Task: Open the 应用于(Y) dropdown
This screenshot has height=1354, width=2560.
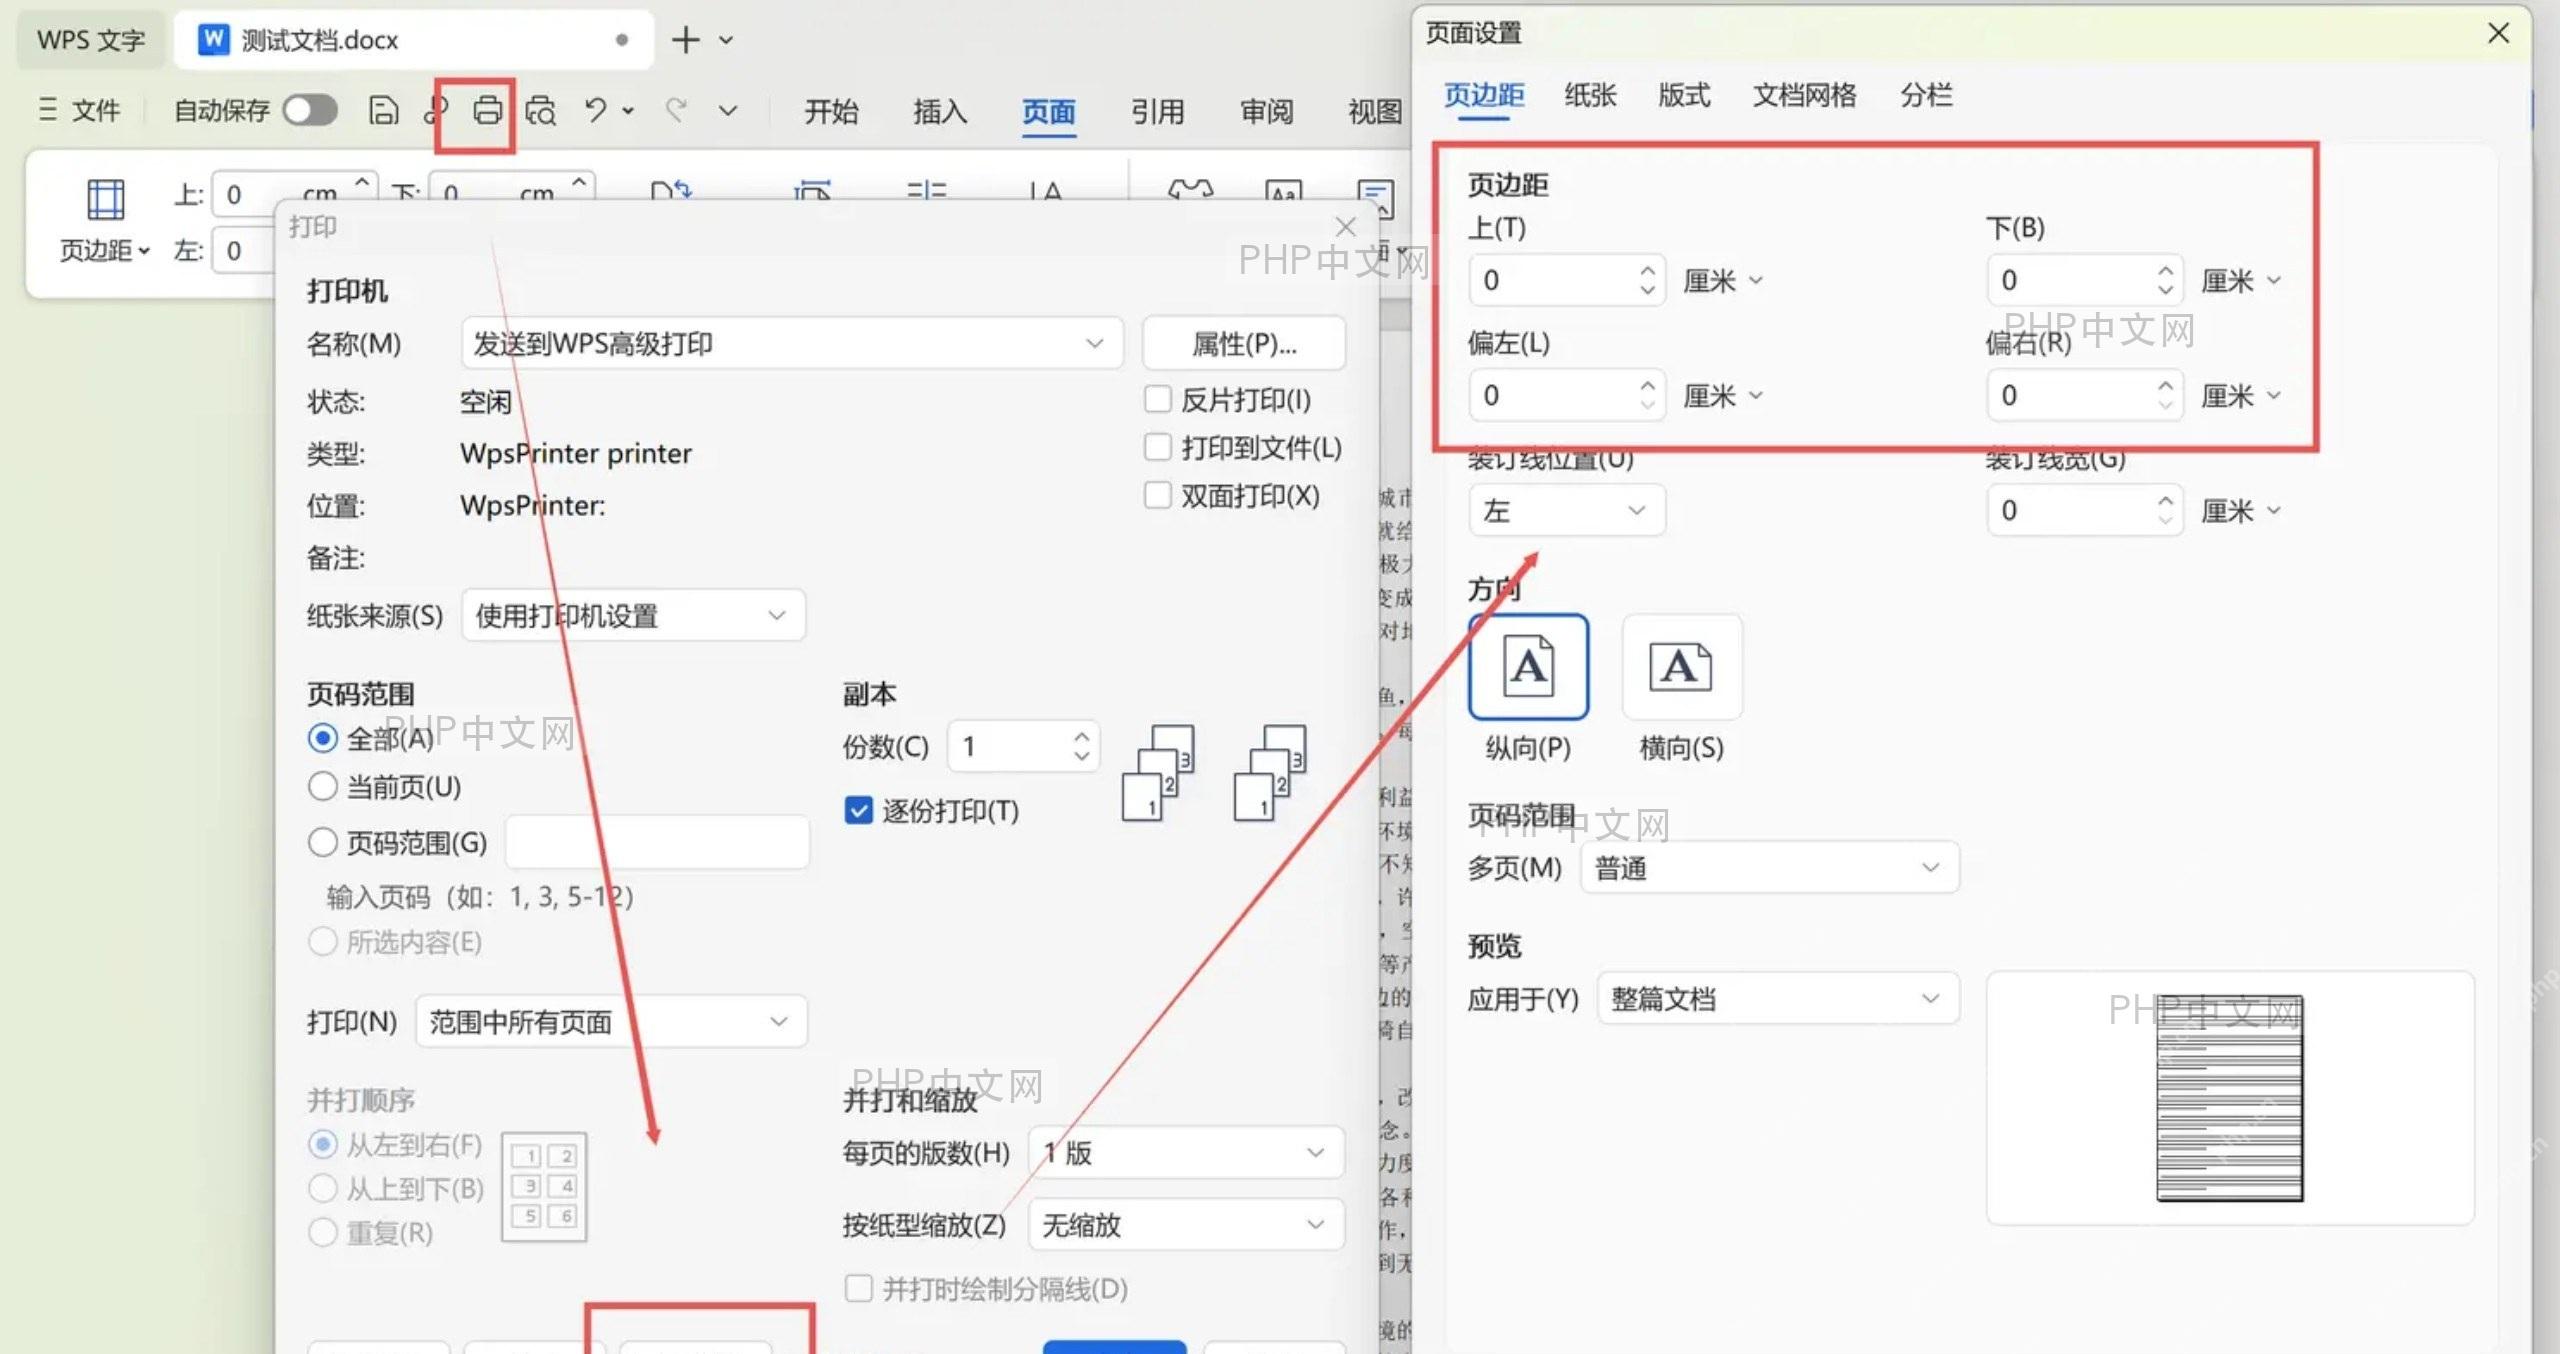Action: coord(1777,998)
